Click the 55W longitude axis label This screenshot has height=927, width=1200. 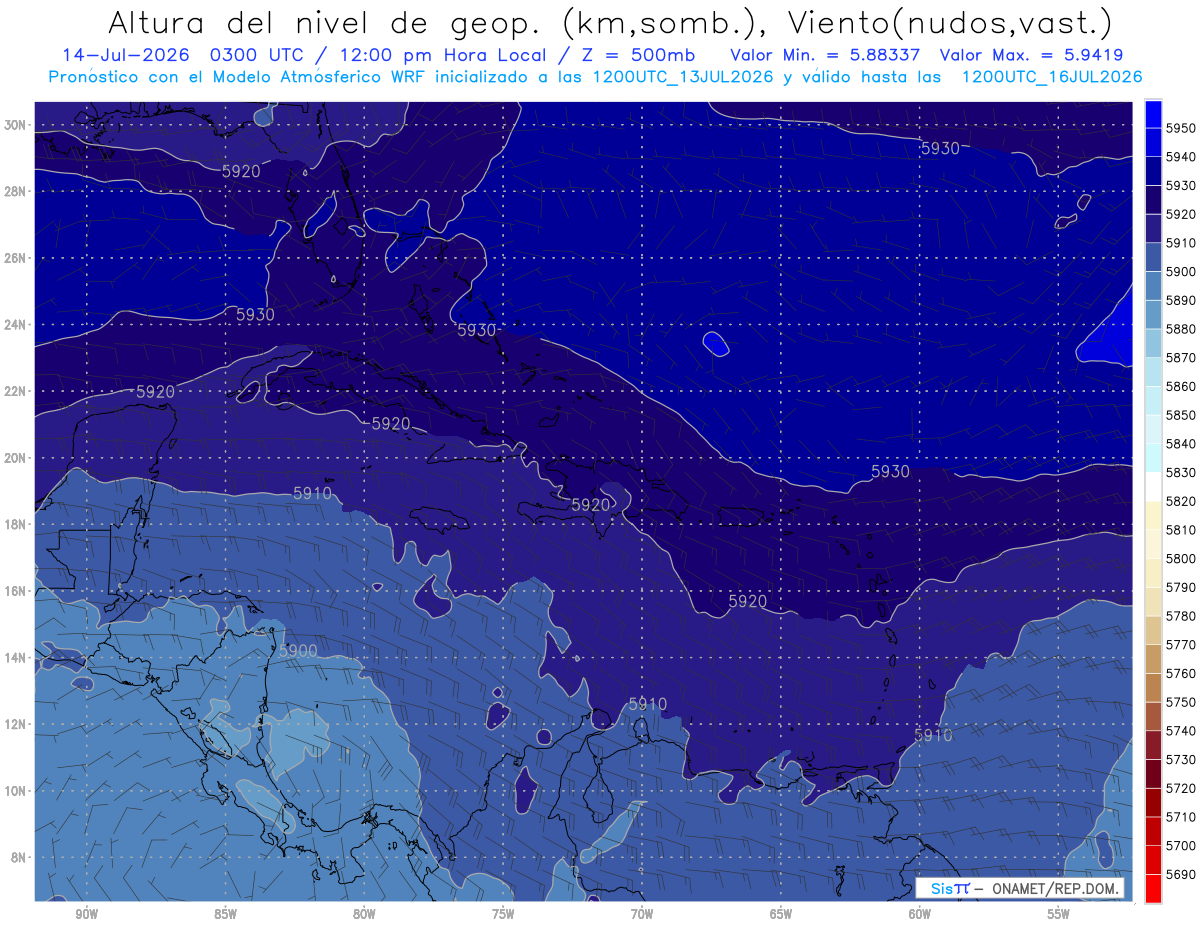point(1059,914)
